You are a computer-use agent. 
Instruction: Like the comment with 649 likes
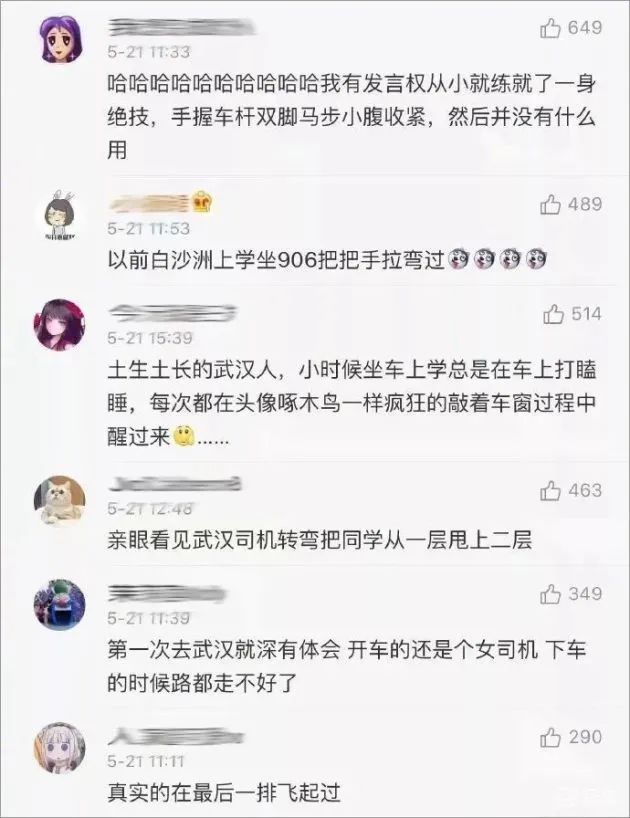(x=550, y=28)
